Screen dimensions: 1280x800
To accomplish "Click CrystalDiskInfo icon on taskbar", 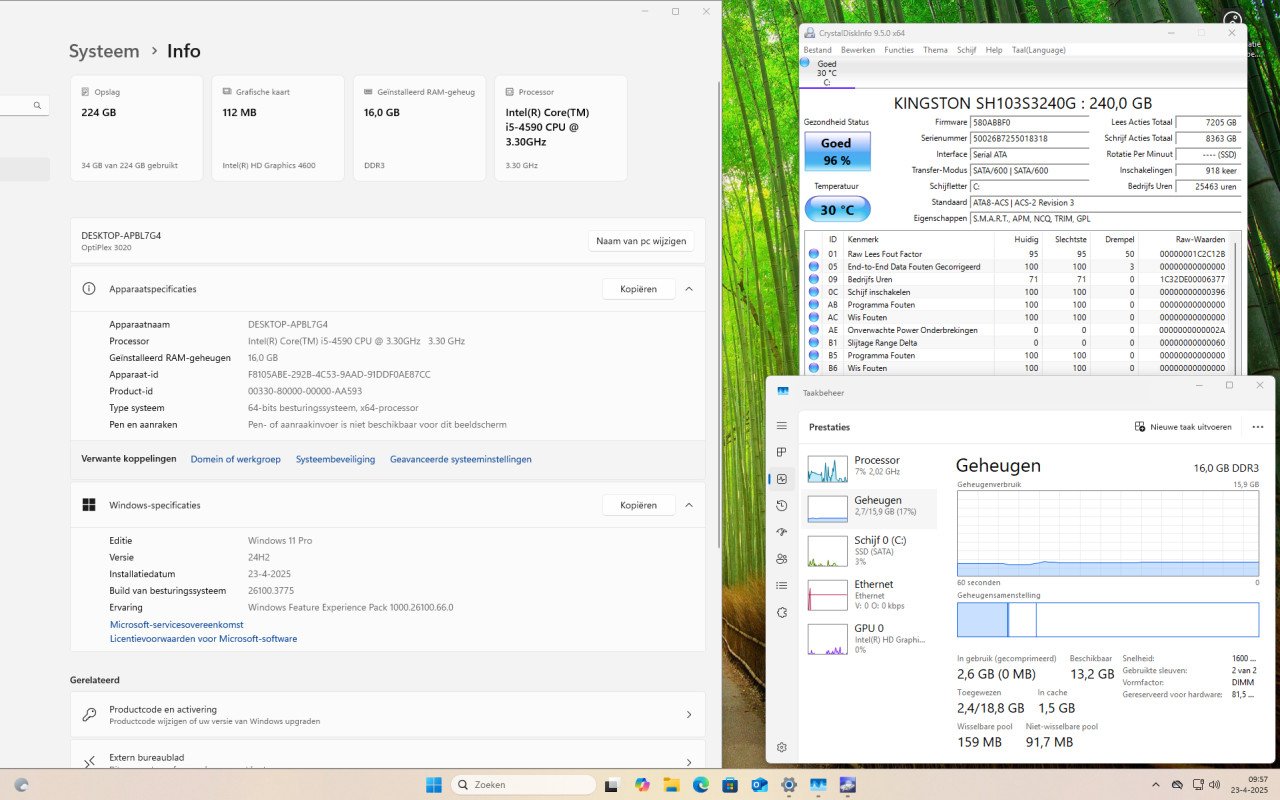I will pos(847,785).
